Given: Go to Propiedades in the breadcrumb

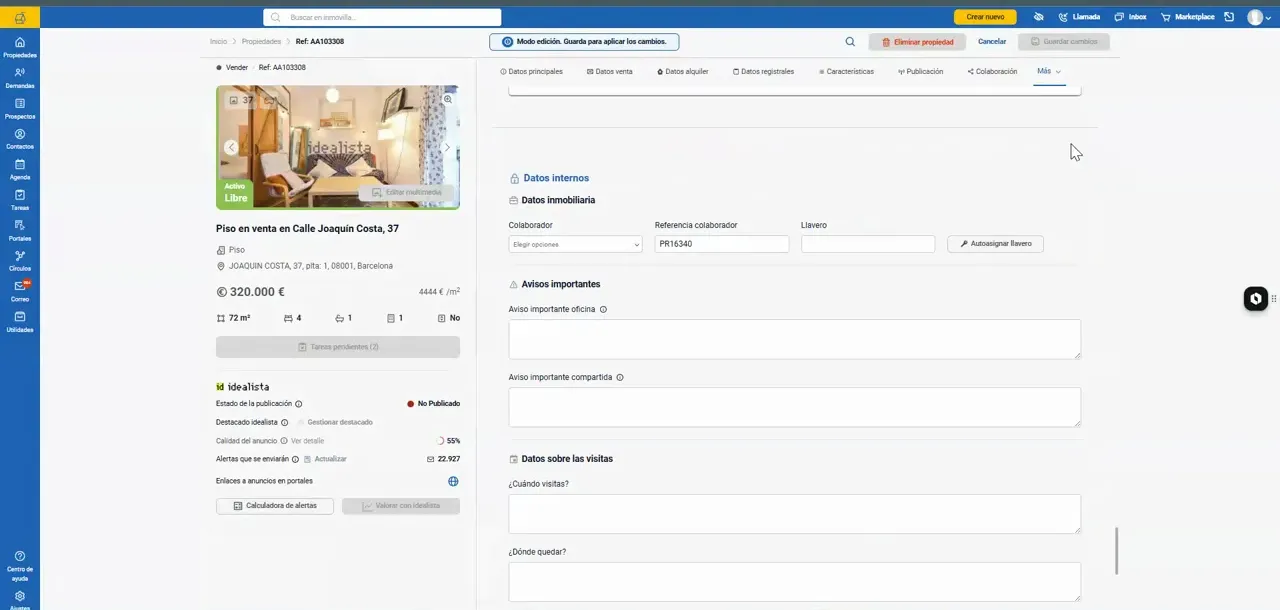Looking at the screenshot, I should [x=261, y=42].
